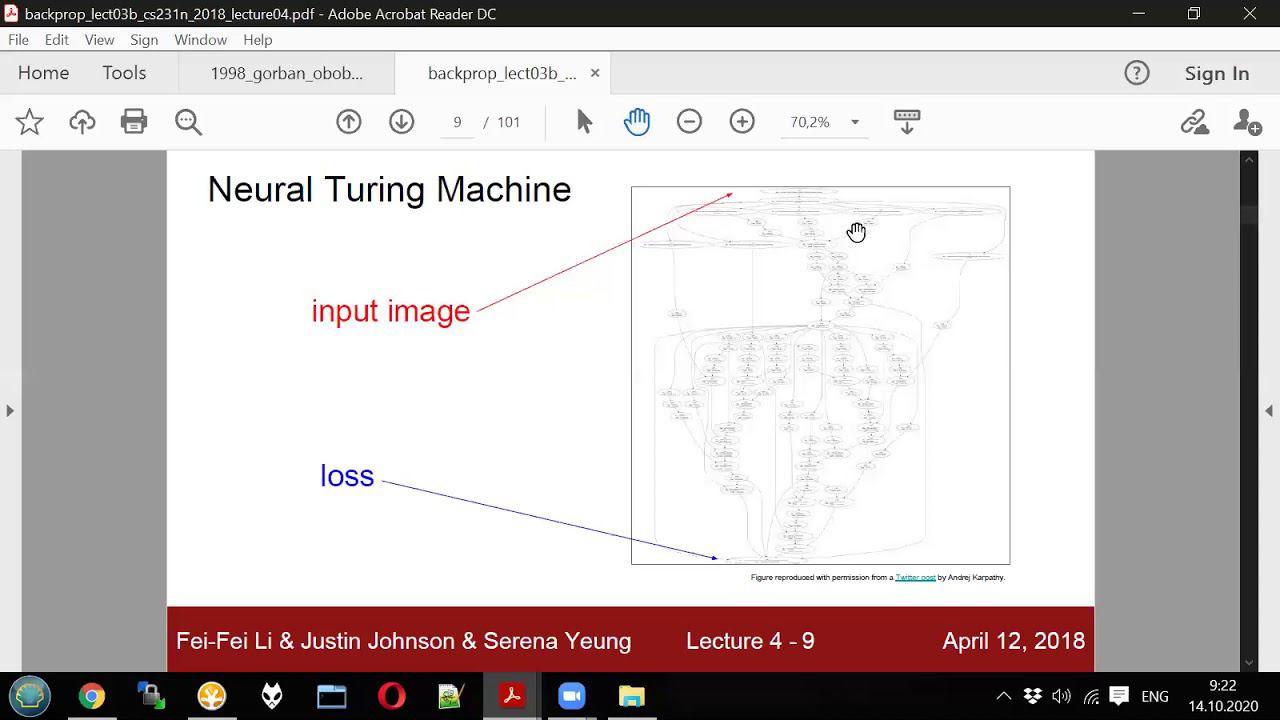Go to next page arrow

402,122
